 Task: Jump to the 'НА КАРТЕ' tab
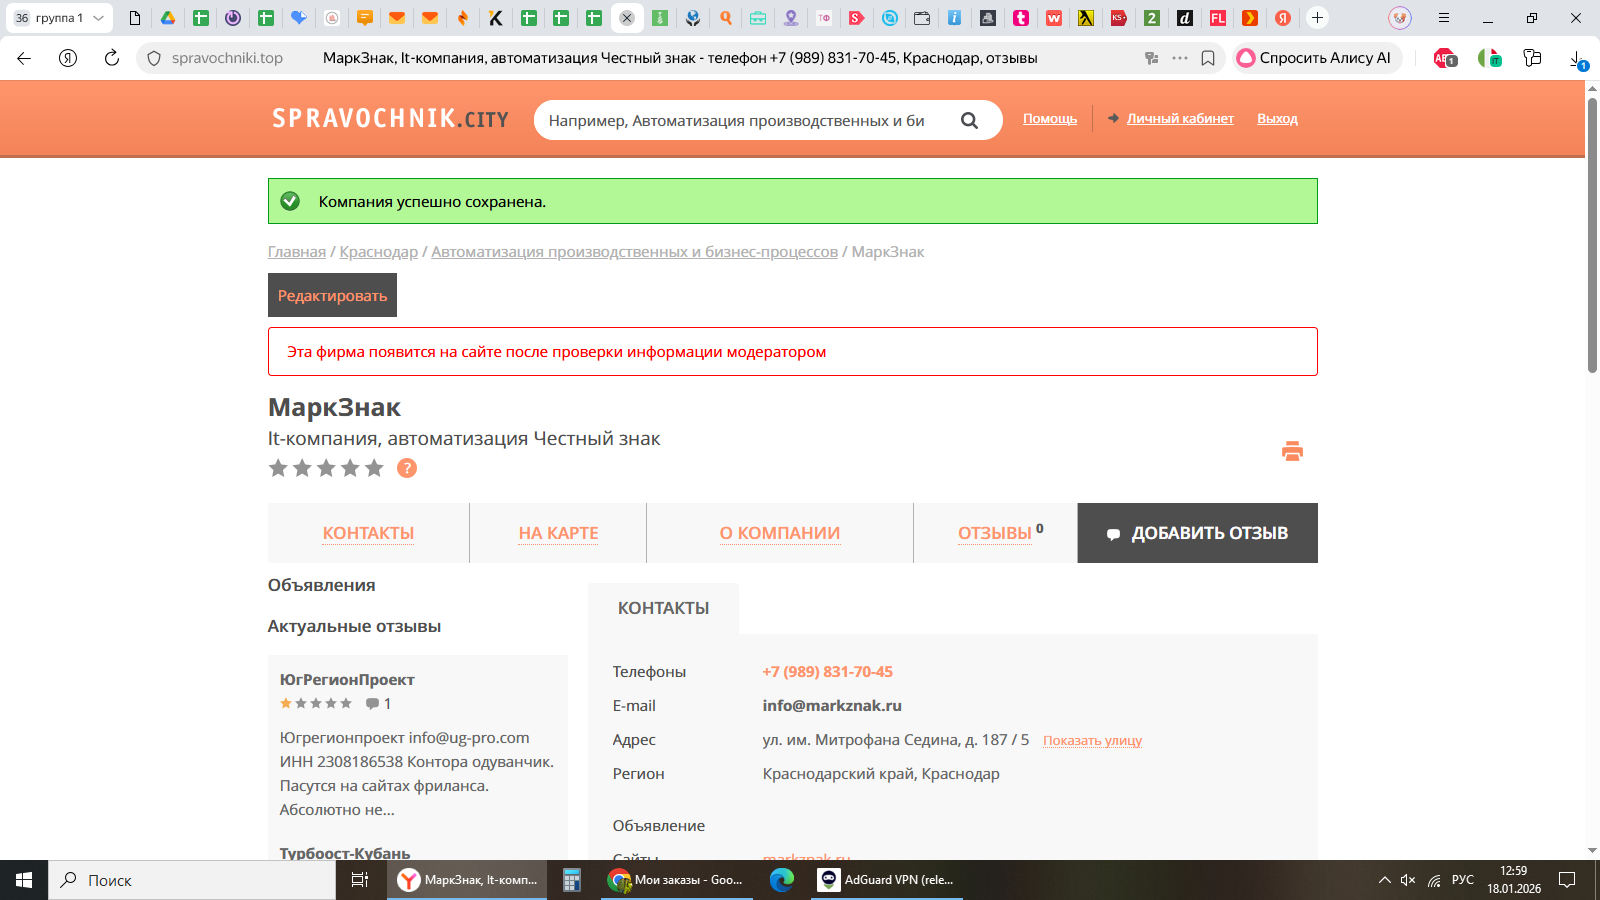coord(558,533)
